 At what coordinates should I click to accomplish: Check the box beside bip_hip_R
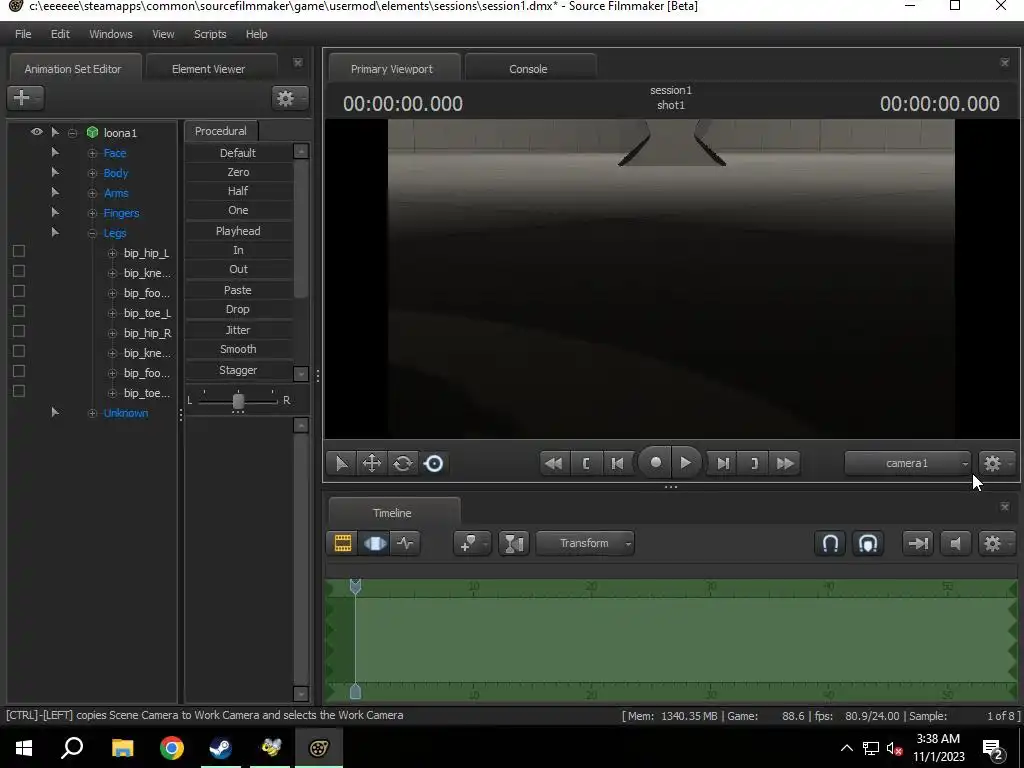click(19, 331)
